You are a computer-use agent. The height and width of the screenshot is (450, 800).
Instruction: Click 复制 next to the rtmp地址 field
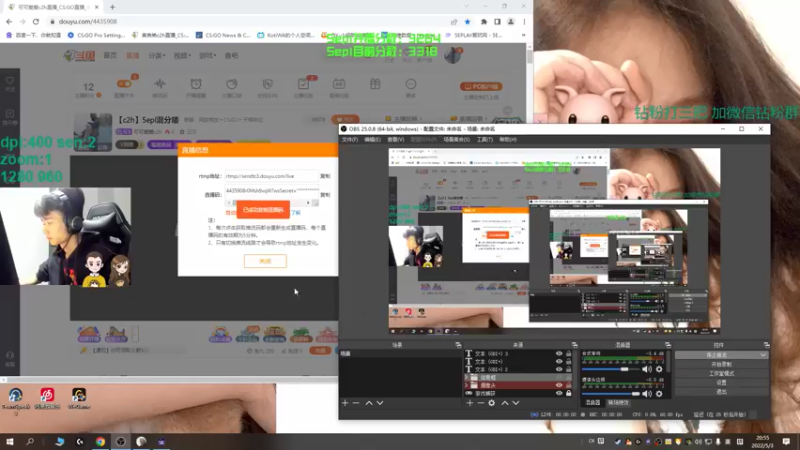click(x=325, y=176)
